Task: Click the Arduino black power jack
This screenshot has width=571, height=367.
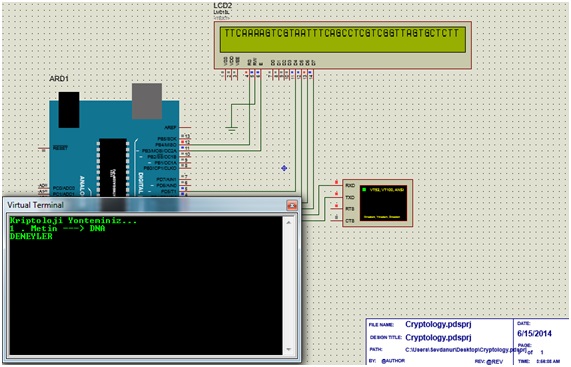Action: [69, 110]
